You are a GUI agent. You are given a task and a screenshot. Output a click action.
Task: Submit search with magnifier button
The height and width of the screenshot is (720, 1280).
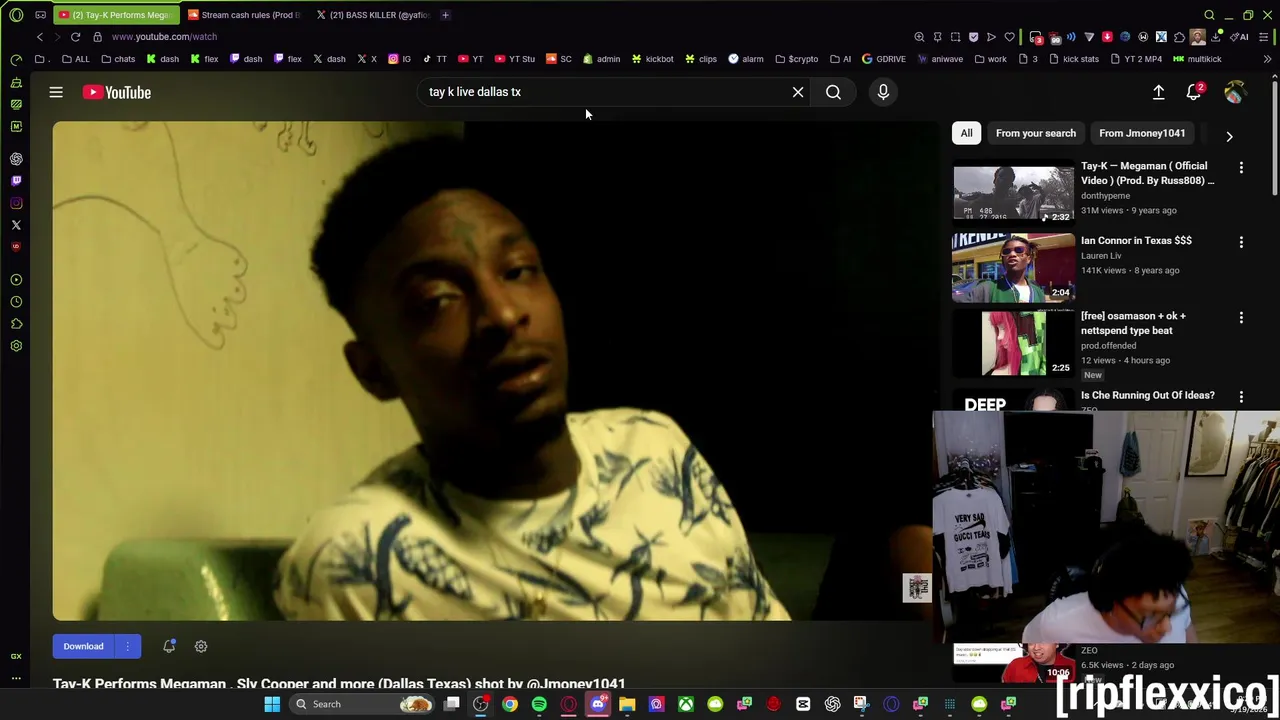tap(833, 92)
